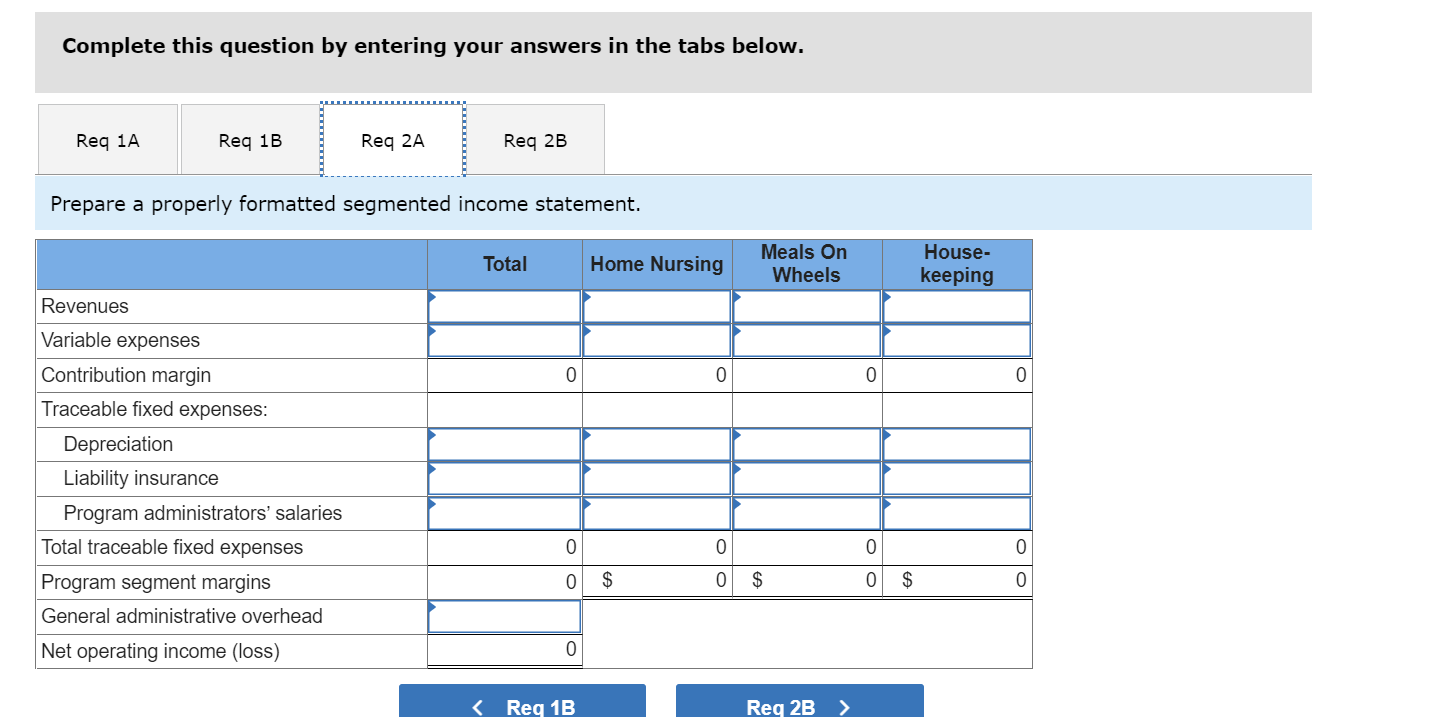
Task: Select the Req 2A tab
Action: (x=392, y=140)
